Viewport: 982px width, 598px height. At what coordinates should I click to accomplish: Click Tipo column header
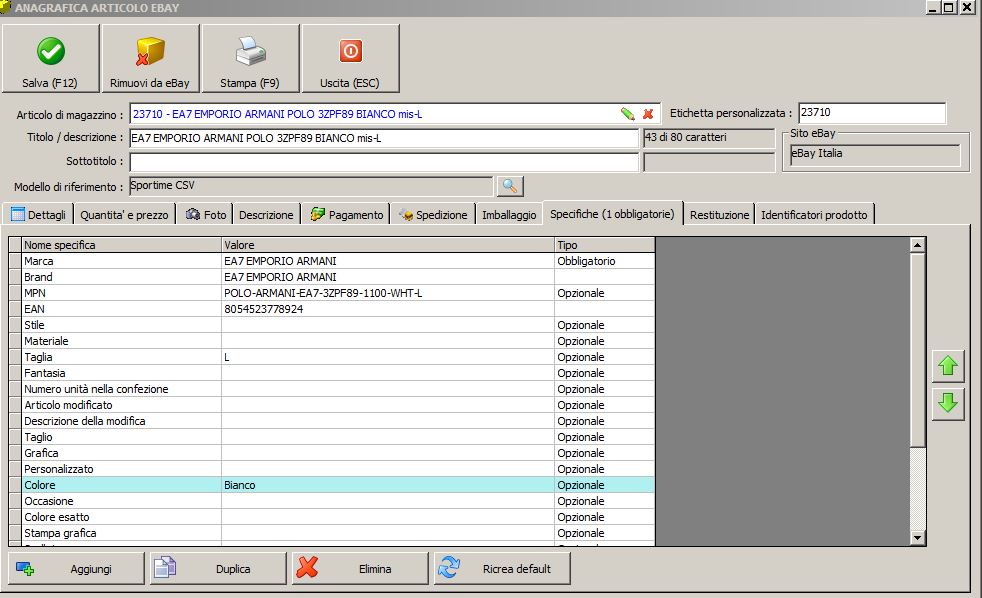click(604, 245)
